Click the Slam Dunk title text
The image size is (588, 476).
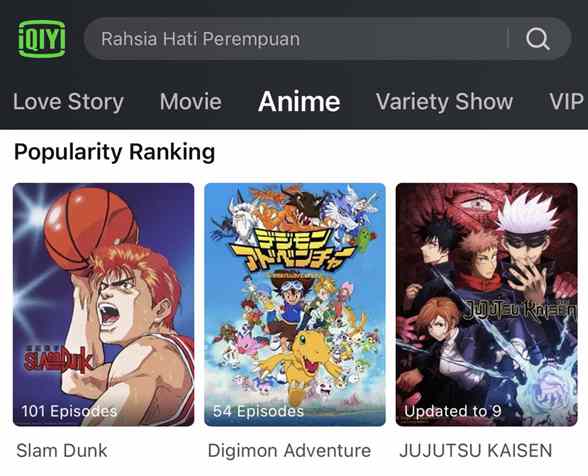pos(62,450)
